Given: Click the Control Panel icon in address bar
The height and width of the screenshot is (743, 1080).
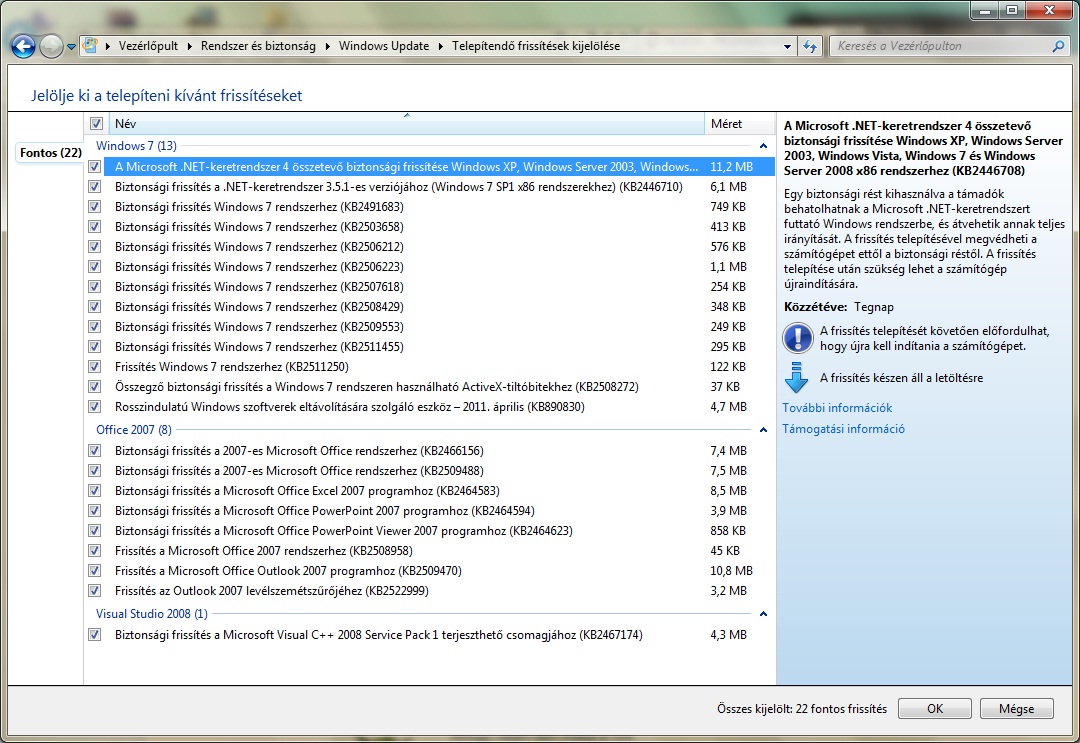Looking at the screenshot, I should coord(90,46).
